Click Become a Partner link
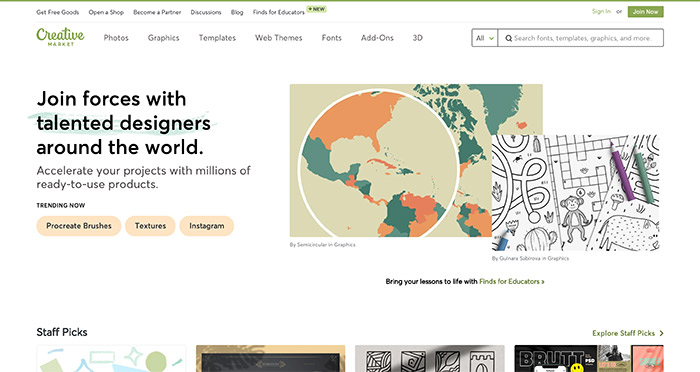Viewport: 700px width, 372px height. (x=157, y=12)
